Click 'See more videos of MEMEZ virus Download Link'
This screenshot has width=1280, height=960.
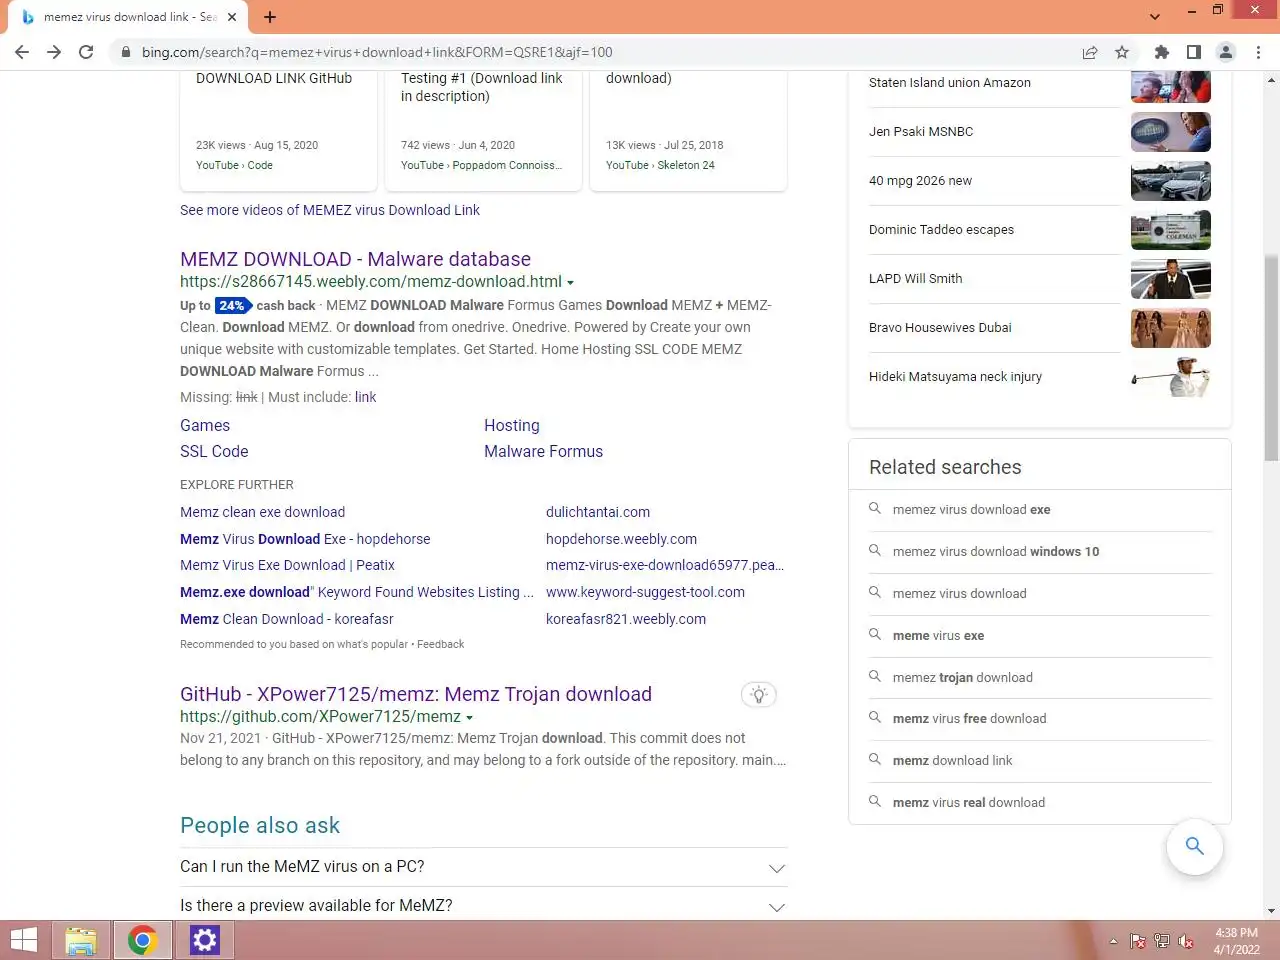[x=330, y=210]
